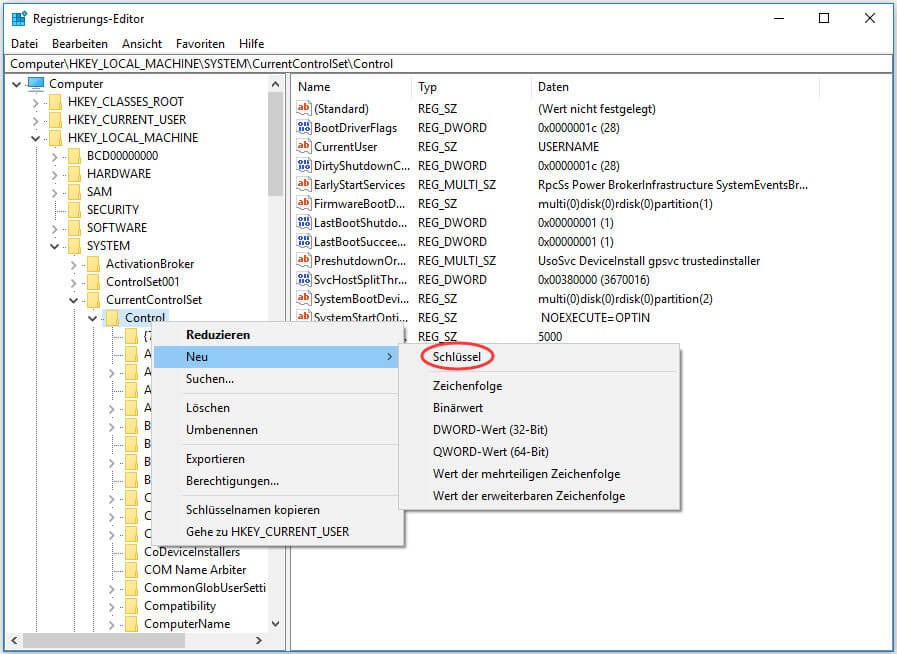
Task: Open the Favoriten menu
Action: 200,44
